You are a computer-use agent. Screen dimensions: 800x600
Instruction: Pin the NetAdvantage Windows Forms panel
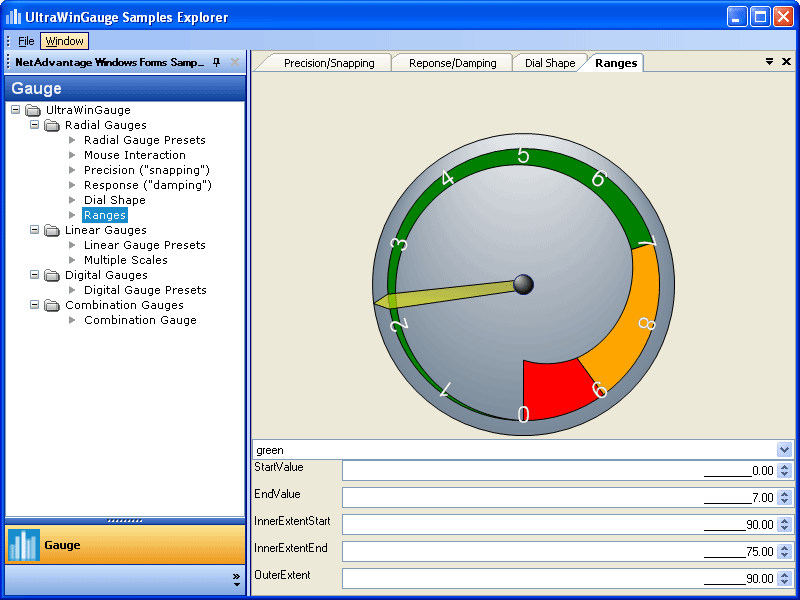click(215, 62)
